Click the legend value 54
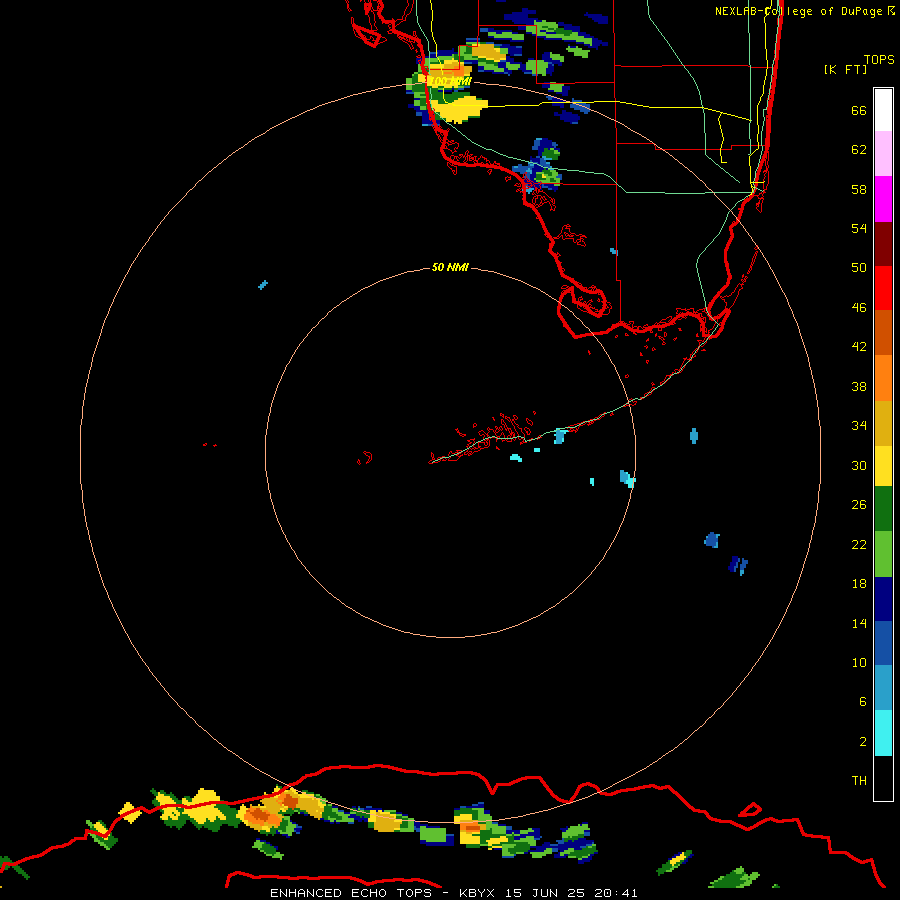The image size is (900, 900). (859, 228)
